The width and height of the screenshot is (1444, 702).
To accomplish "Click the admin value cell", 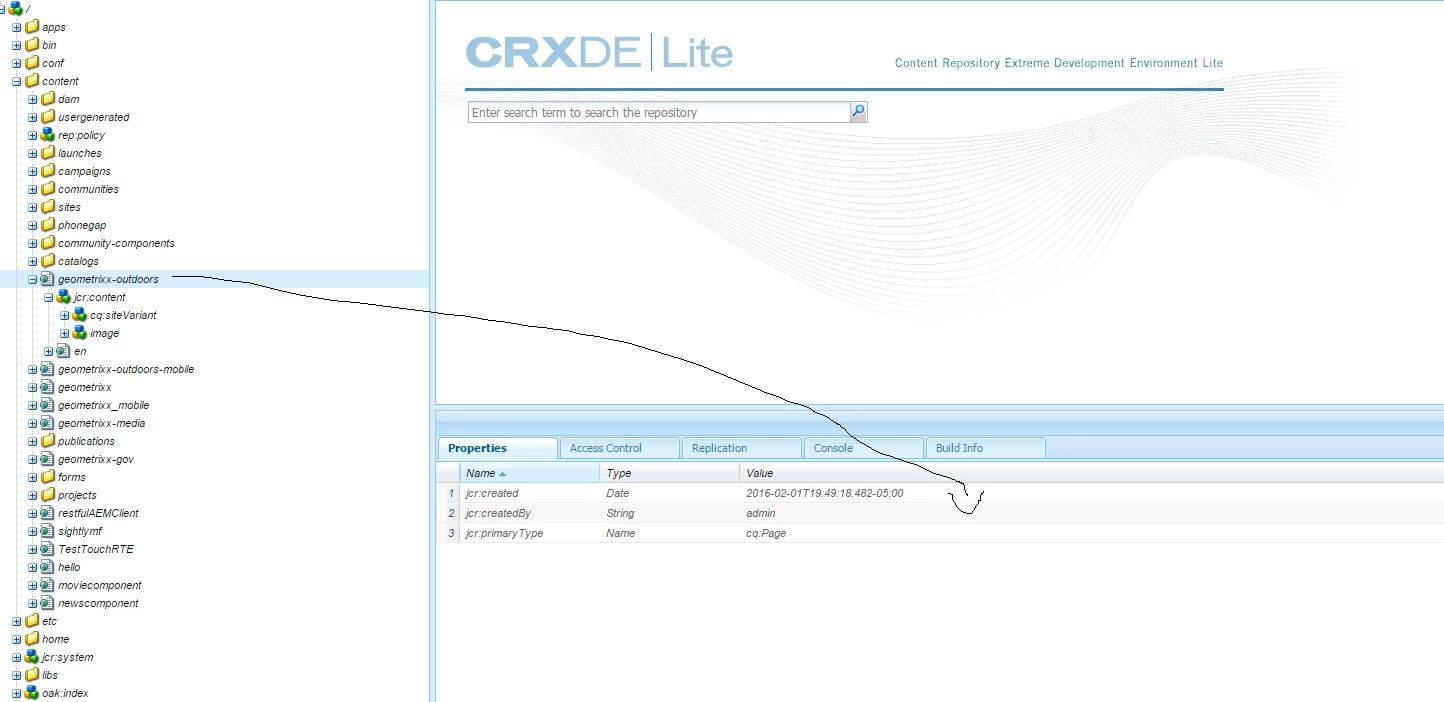I will pyautogui.click(x=760, y=513).
